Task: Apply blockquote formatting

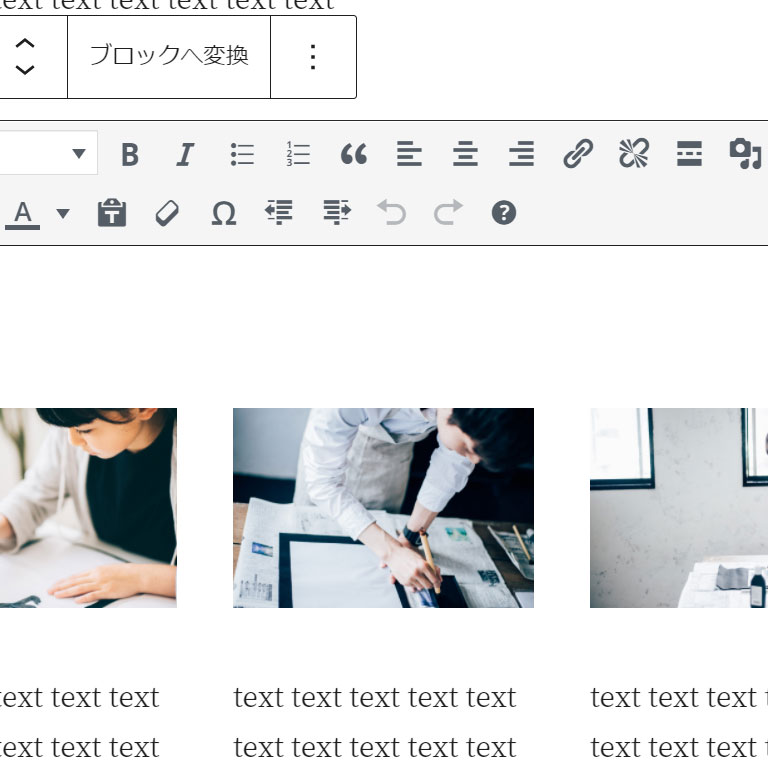Action: coord(354,154)
